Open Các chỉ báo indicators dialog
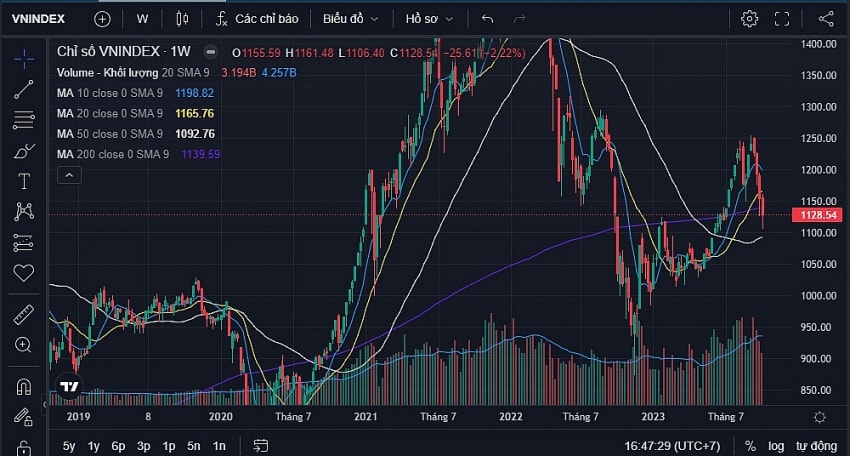Viewport: 850px width, 456px height. (257, 19)
